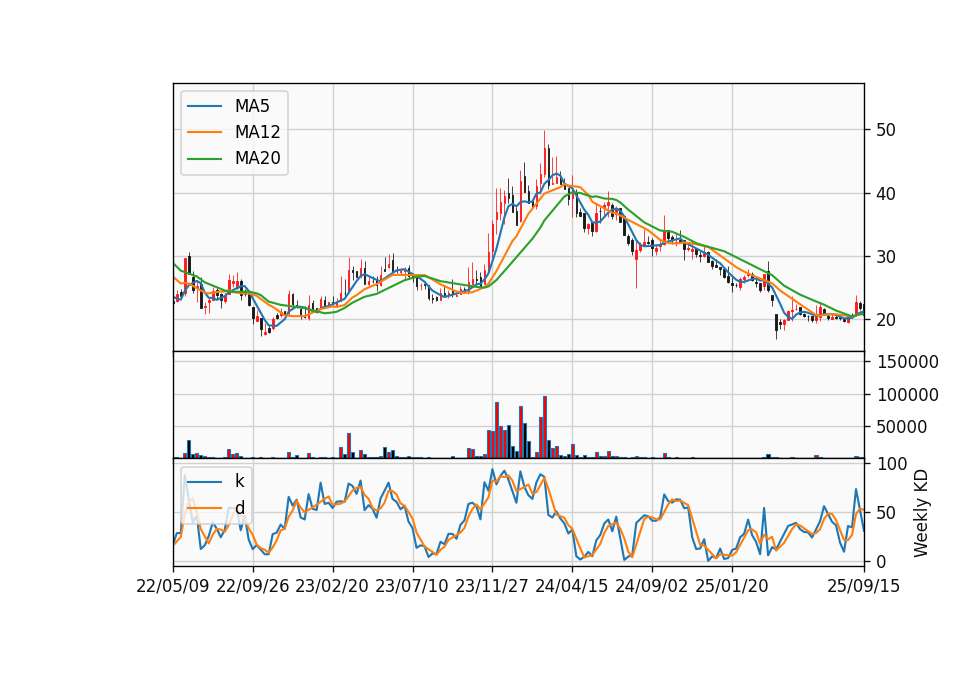Screen dimensions: 960x690
Task: Click the MA12 legend label
Action: click(x=257, y=132)
